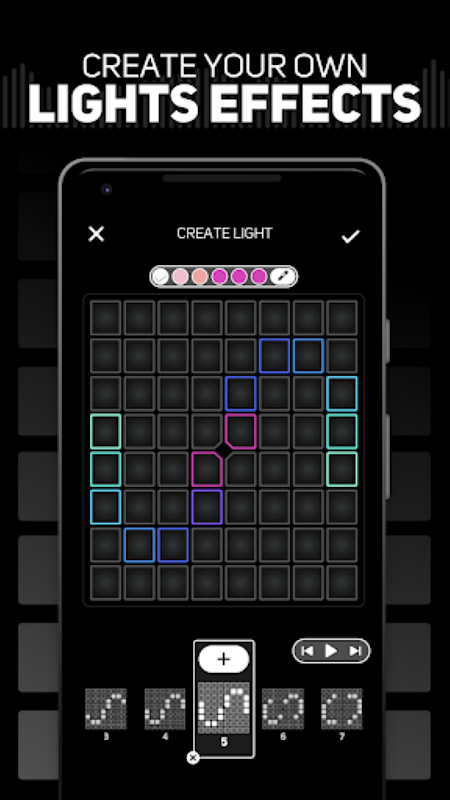Toggle the upper magenta-outlined pad

240,431
